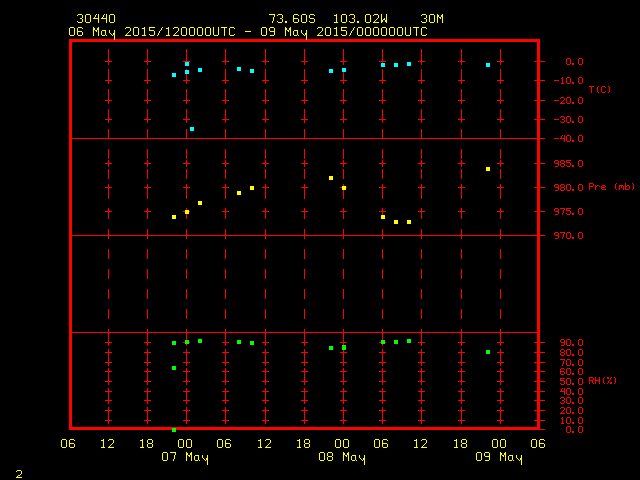Click the rightmost cyan temperature data point
The image size is (640, 480).
click(488, 65)
